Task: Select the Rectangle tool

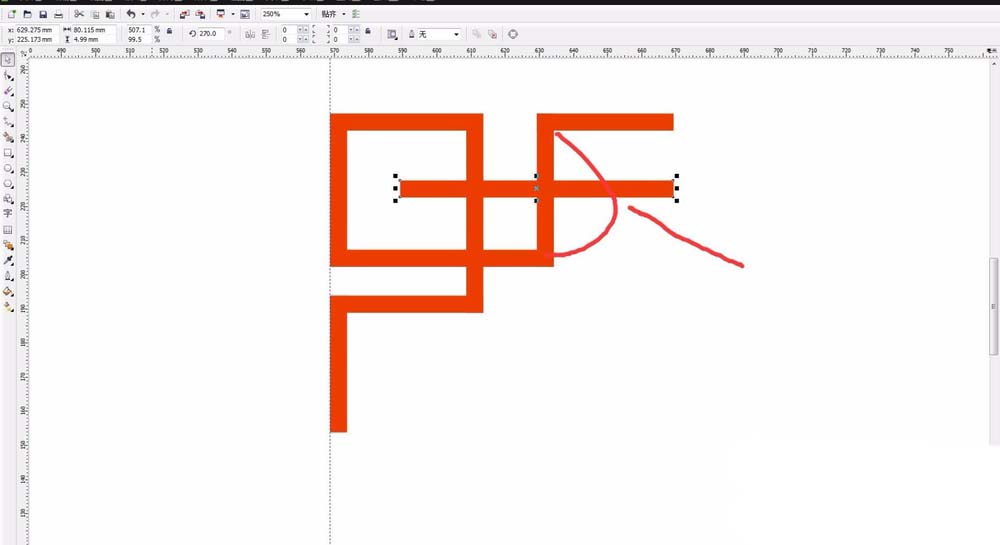Action: (8, 153)
